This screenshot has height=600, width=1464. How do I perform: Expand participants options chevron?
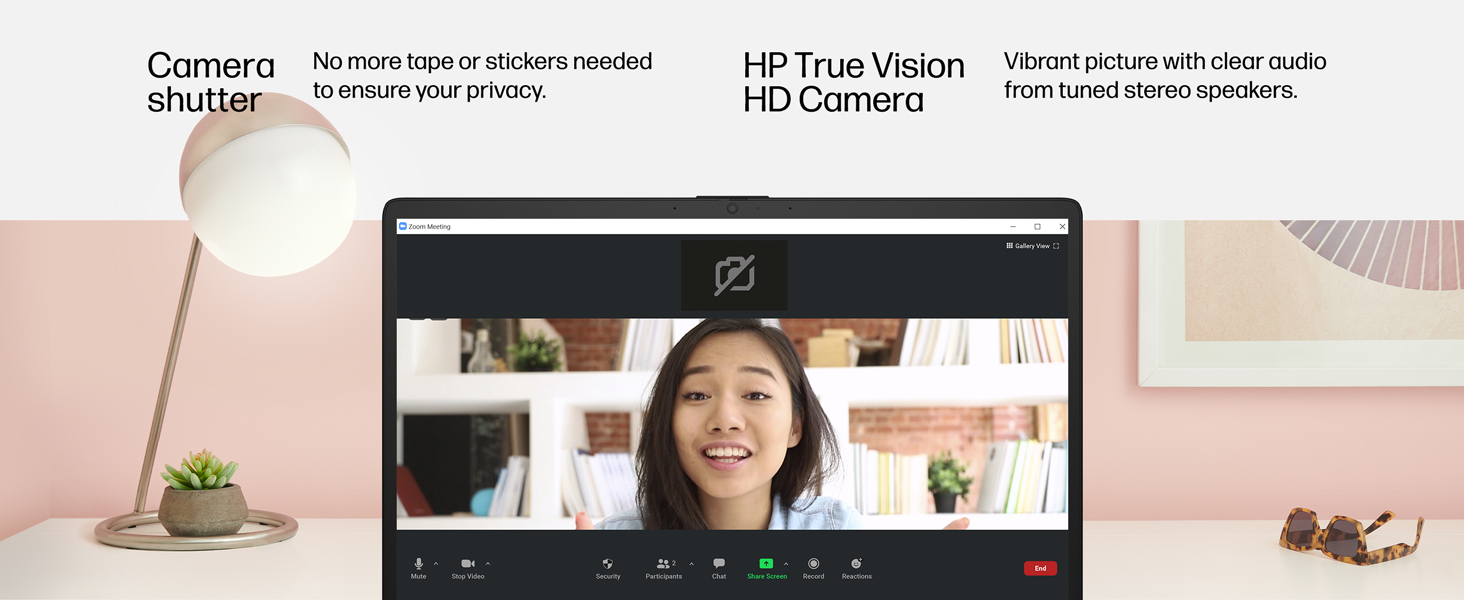point(691,563)
